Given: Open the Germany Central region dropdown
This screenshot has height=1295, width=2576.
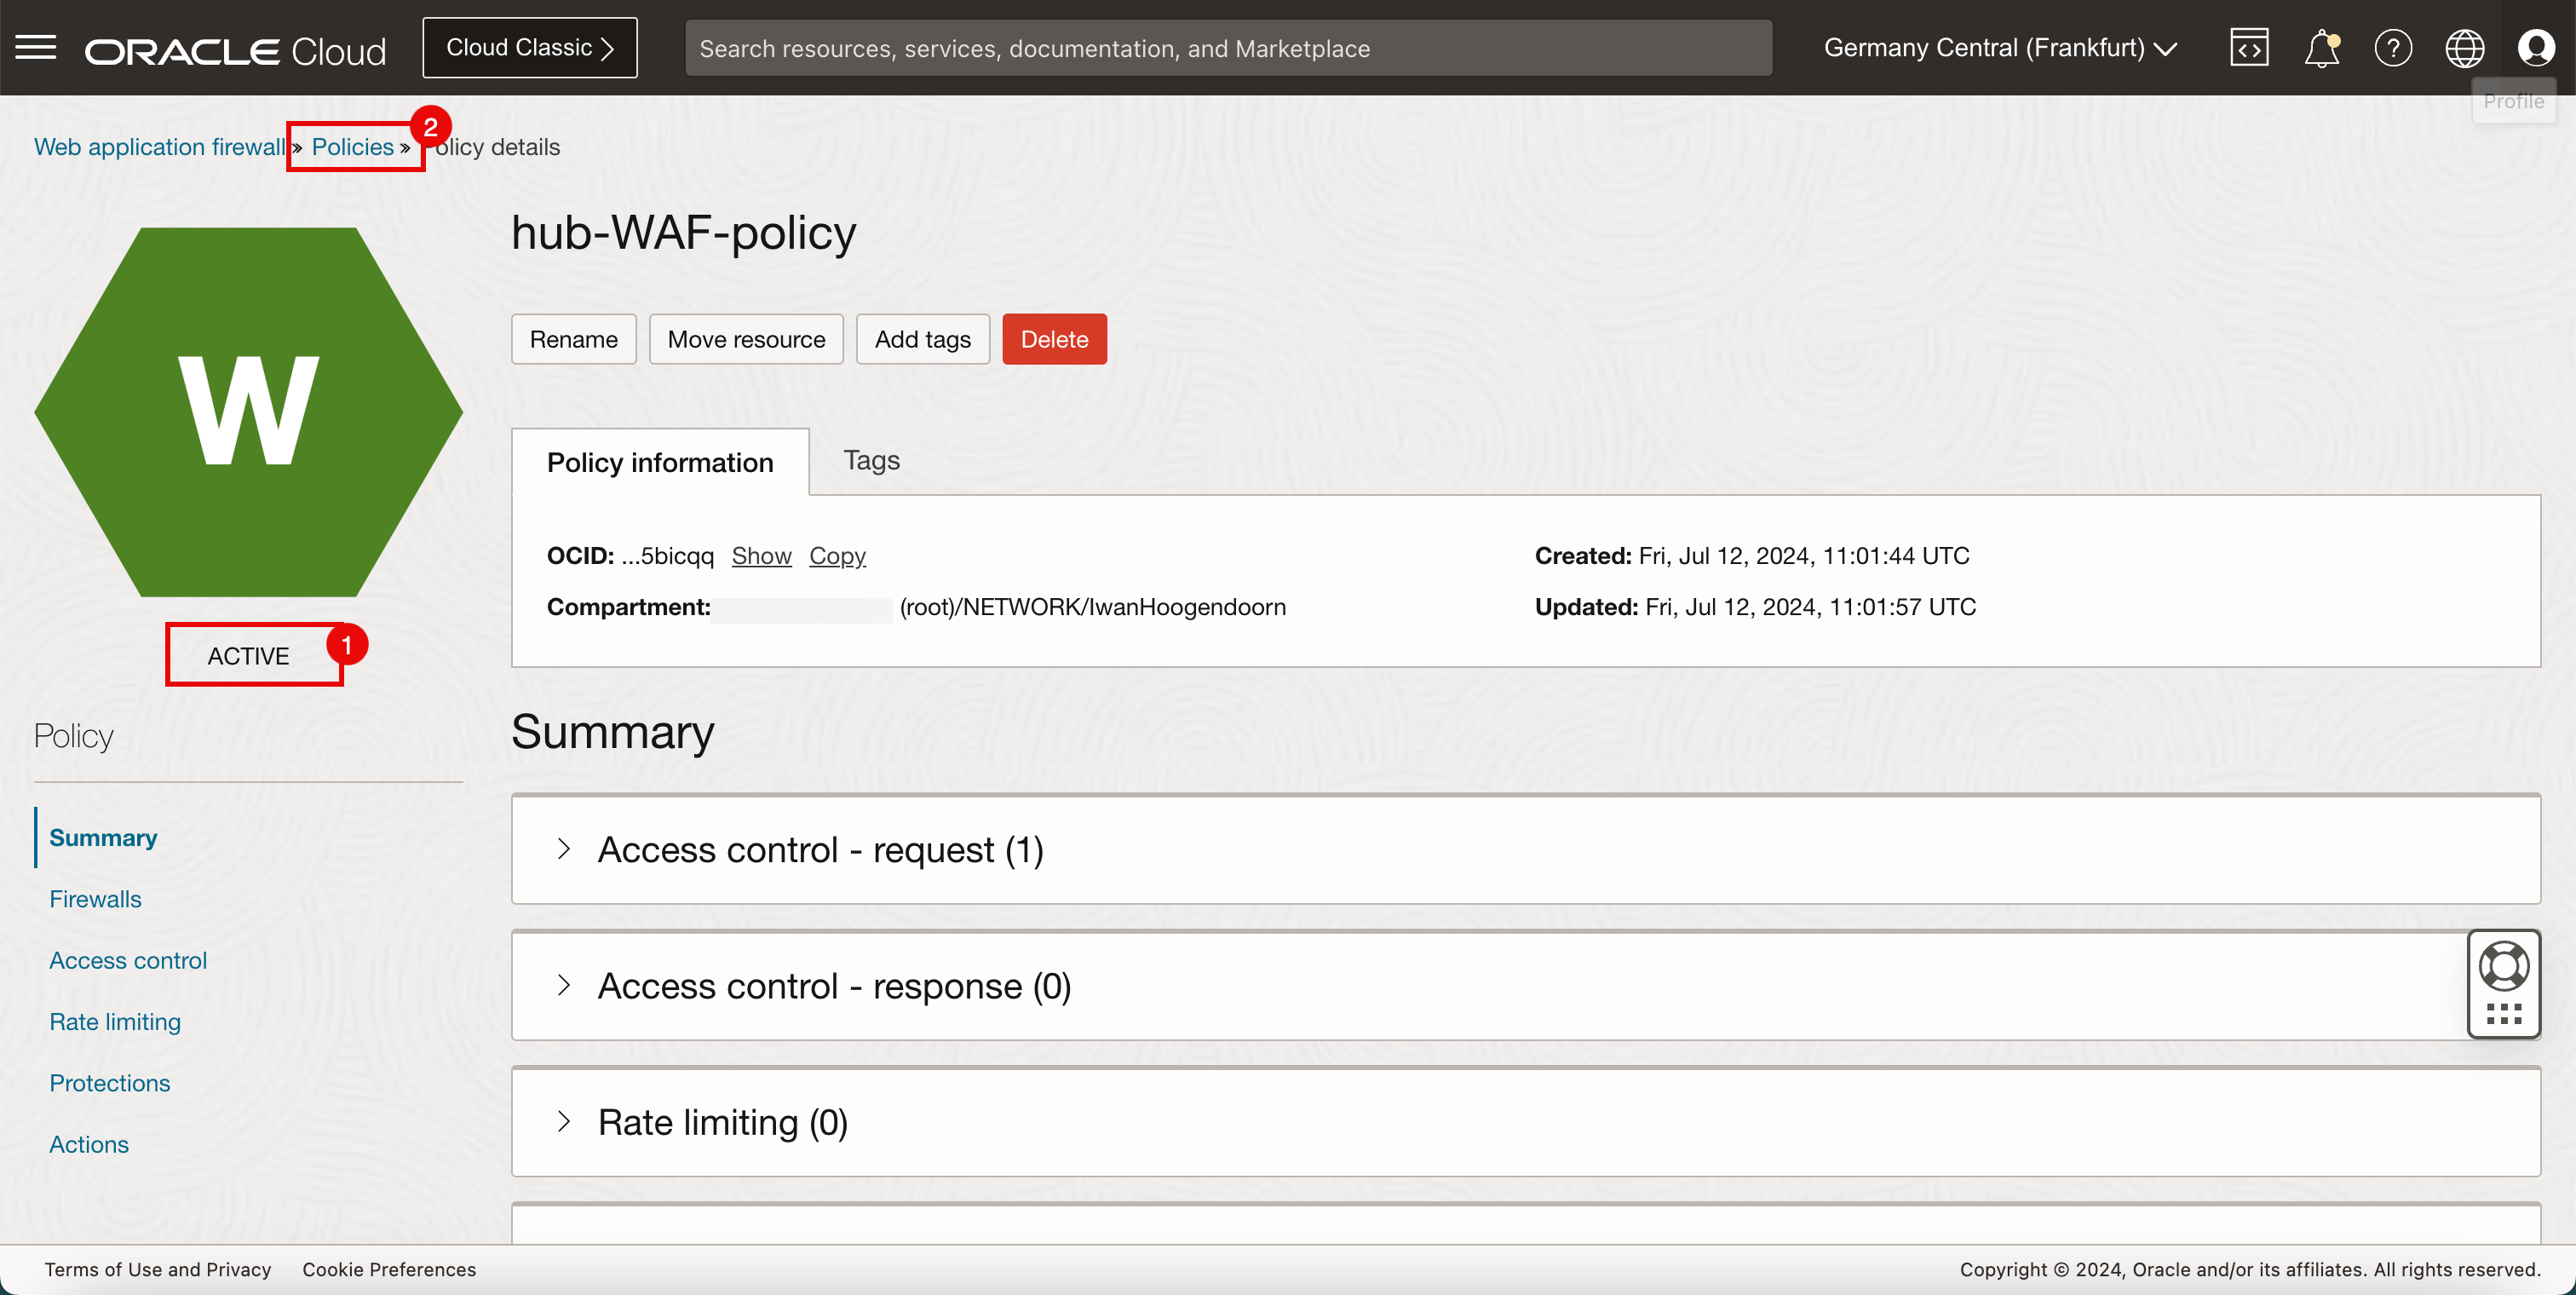Looking at the screenshot, I should (x=2000, y=48).
